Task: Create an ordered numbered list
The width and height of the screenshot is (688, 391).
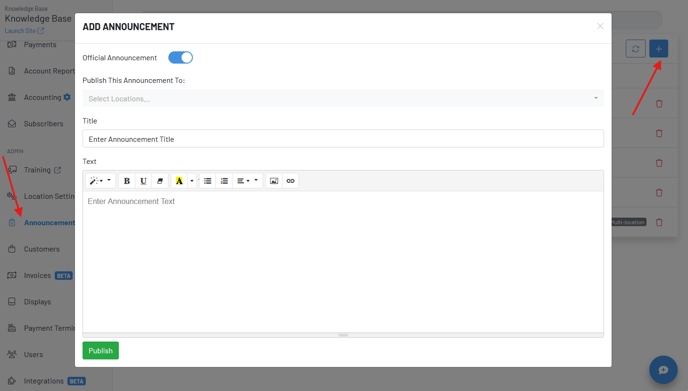Action: click(x=224, y=181)
